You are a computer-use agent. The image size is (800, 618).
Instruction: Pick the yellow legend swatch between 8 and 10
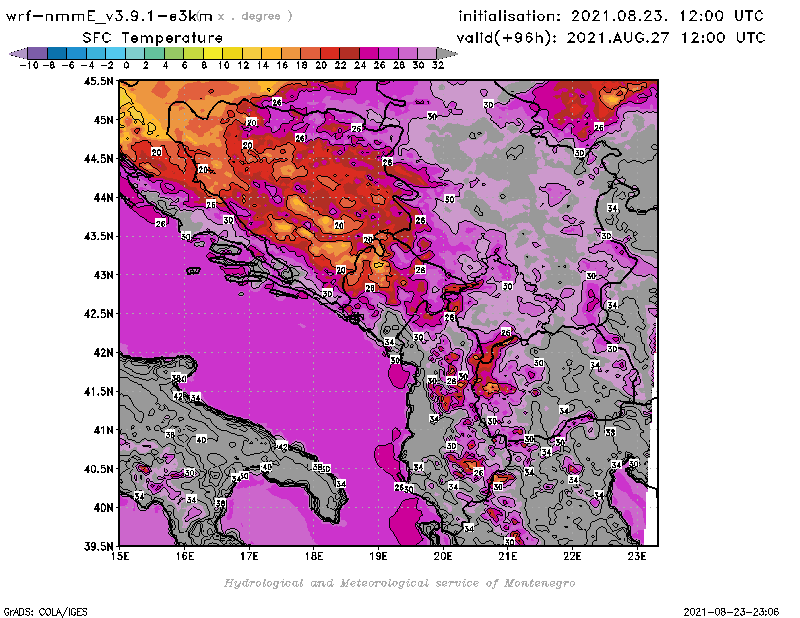(213, 53)
